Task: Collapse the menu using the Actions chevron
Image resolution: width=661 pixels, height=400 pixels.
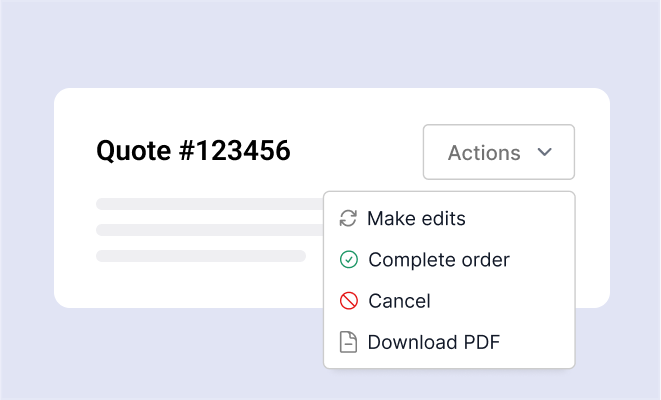Action: (x=545, y=153)
